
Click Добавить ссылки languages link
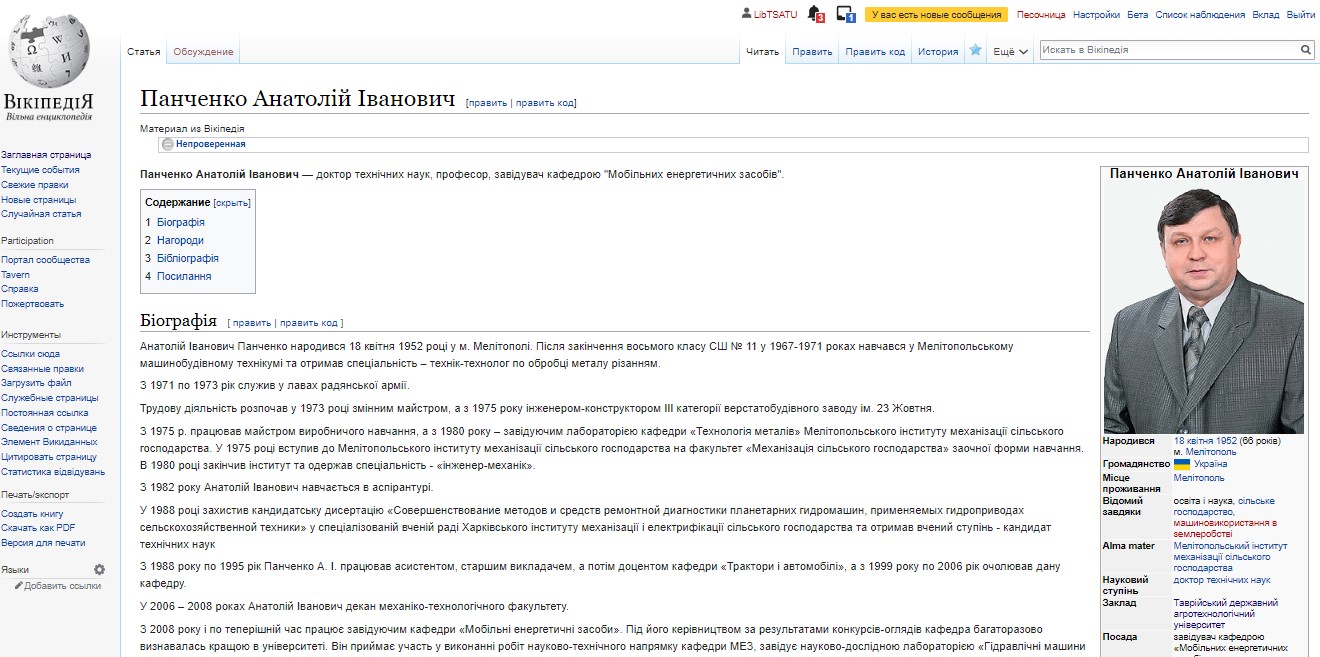[x=62, y=586]
